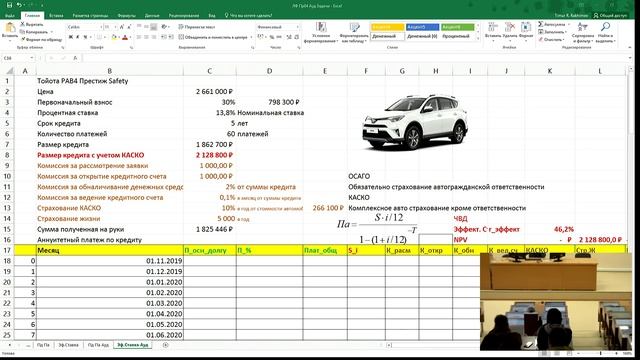Switch to the Данные tab
The width and height of the screenshot is (640, 360).
click(152, 16)
